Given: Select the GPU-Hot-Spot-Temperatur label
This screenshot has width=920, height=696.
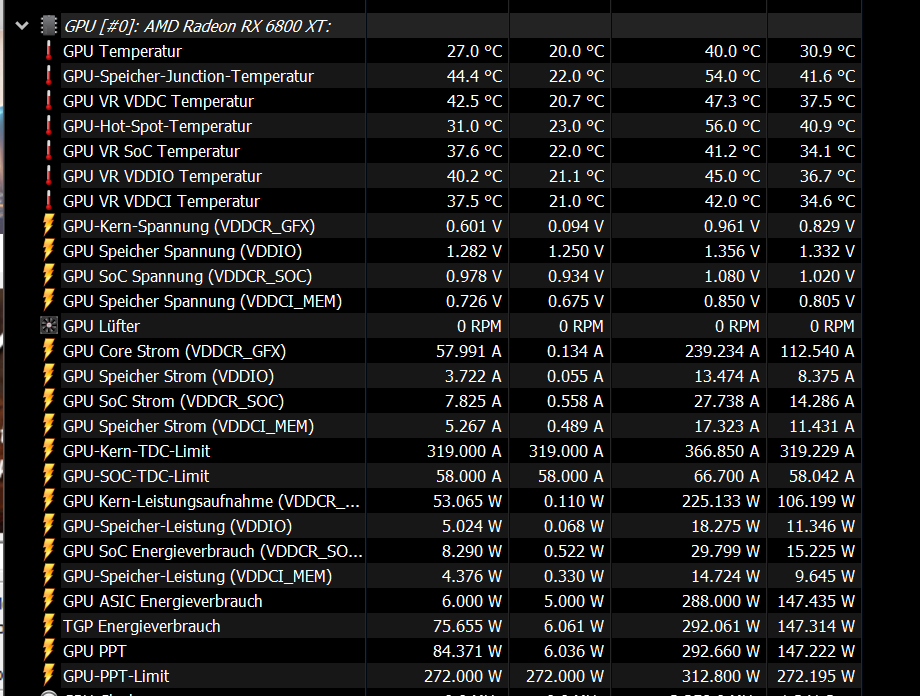Looking at the screenshot, I should tap(157, 126).
